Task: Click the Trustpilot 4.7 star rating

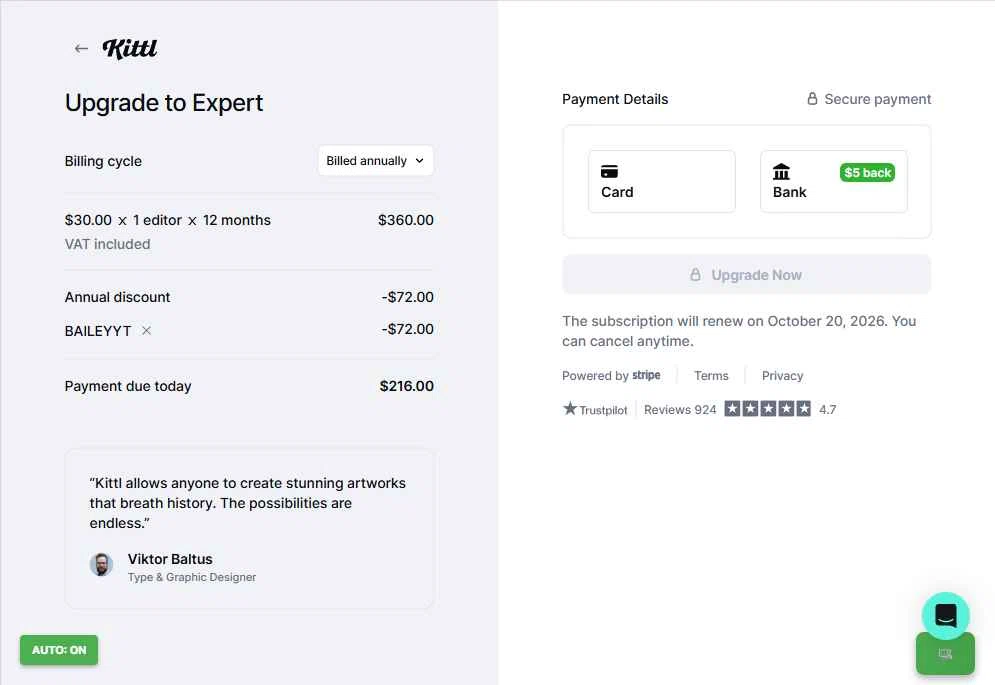Action: tap(768, 409)
